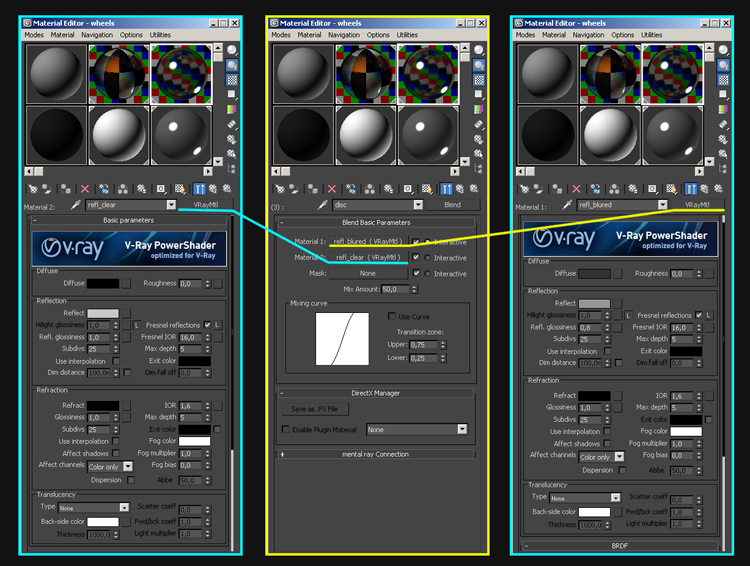Screen dimensions: 750x566
Task: Click the eyedropper next to refl_blured name
Action: (566, 205)
